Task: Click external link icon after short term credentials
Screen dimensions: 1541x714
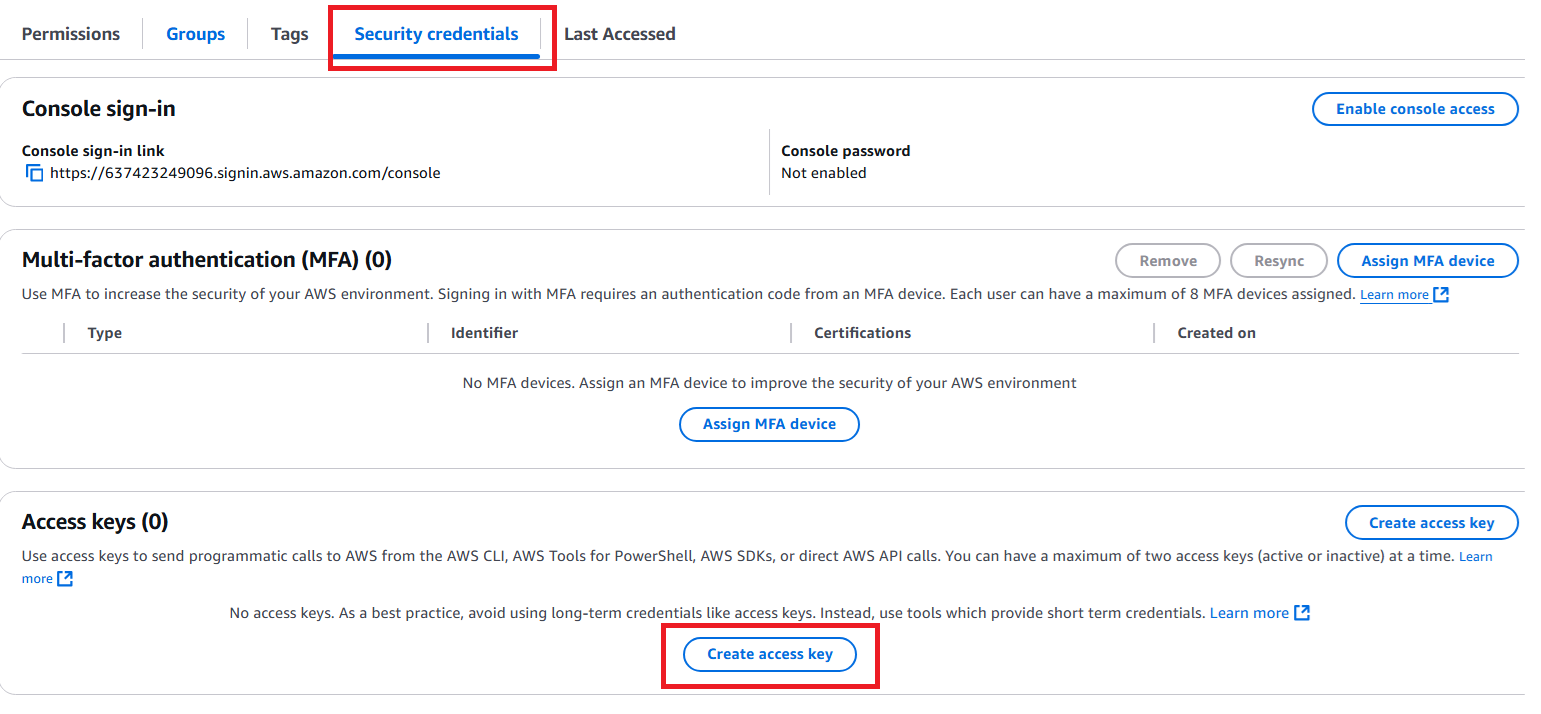Action: (1302, 613)
